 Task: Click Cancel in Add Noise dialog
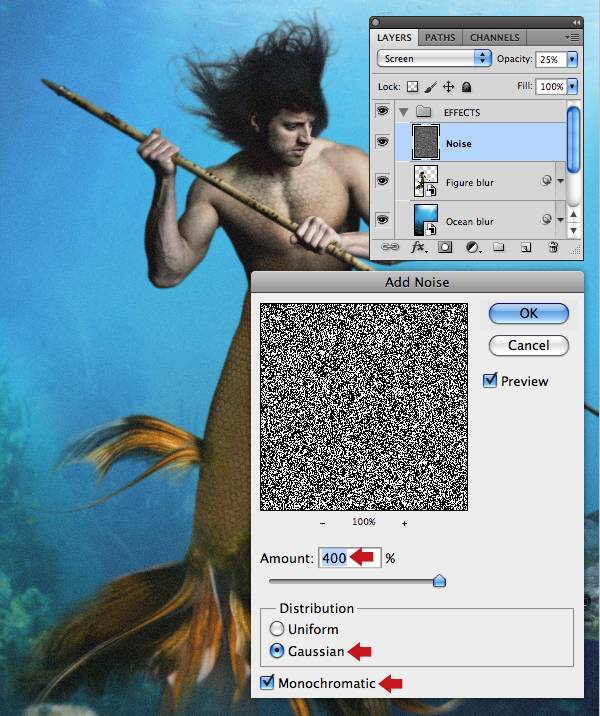[x=529, y=345]
